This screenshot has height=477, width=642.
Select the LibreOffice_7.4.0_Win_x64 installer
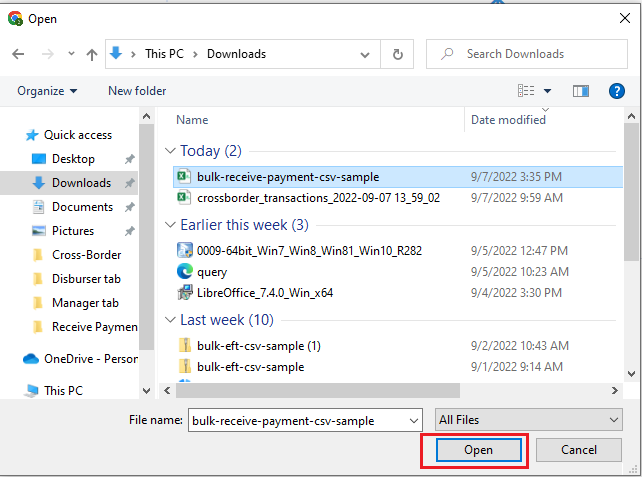tap(264, 293)
